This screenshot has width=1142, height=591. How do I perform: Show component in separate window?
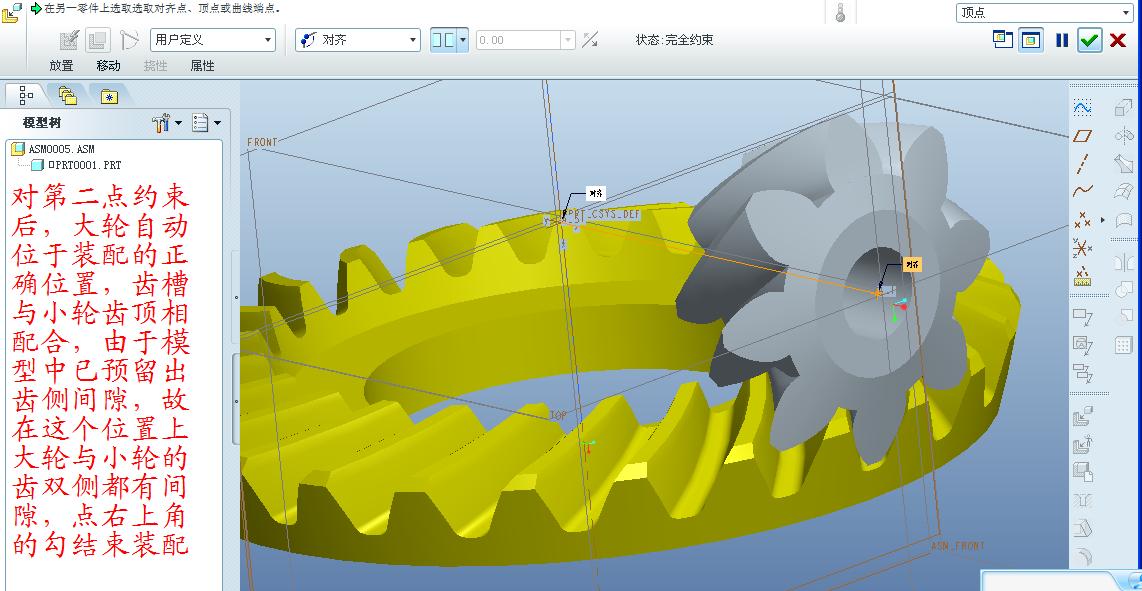(1003, 39)
